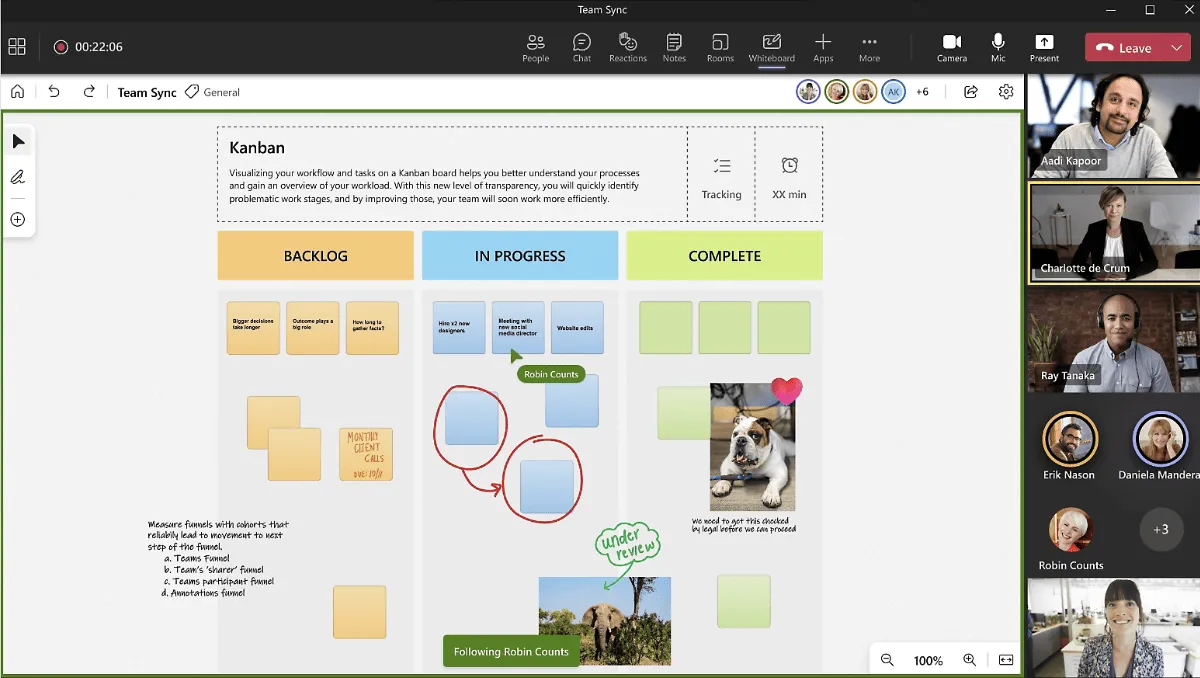The image size is (1200, 678).
Task: Select the 'Hire x2 new designers' note
Action: coord(459,327)
